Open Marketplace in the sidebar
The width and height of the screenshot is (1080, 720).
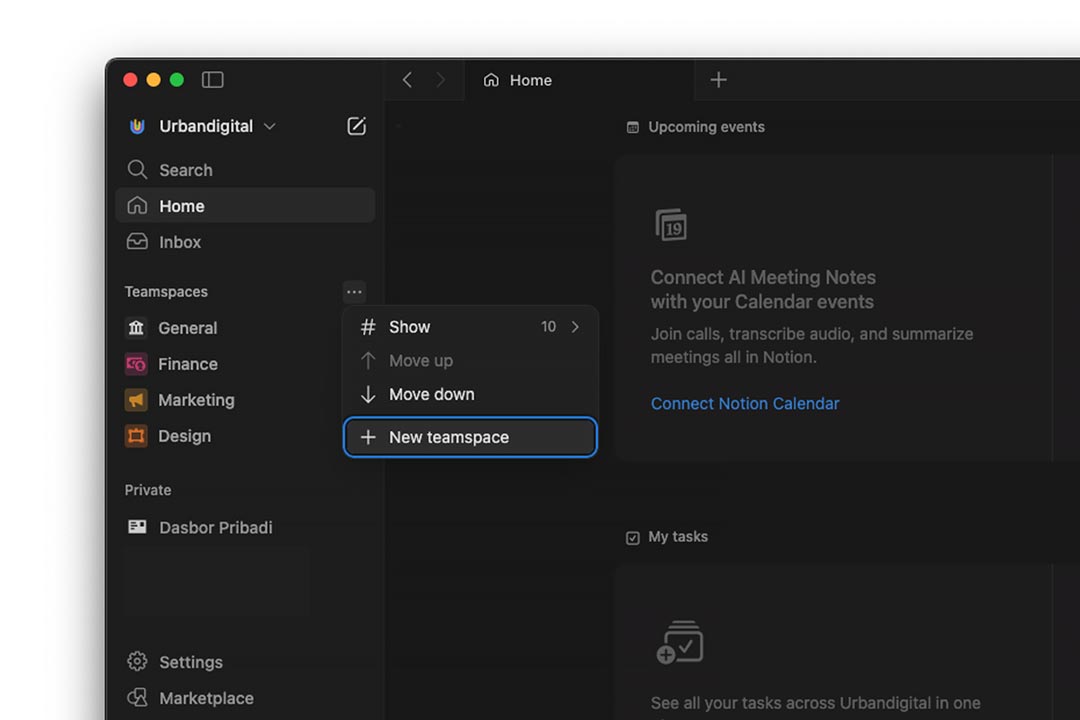245,698
